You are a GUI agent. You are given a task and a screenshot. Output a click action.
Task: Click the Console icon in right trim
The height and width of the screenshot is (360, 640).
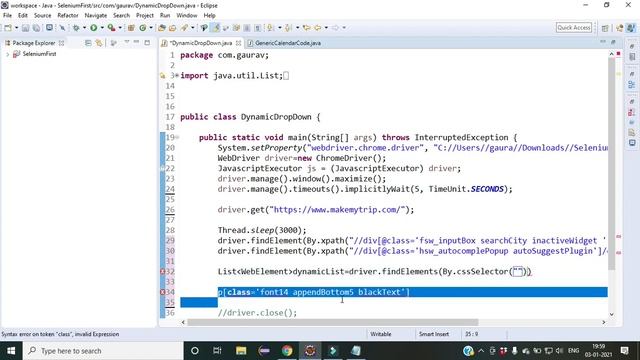(632, 143)
